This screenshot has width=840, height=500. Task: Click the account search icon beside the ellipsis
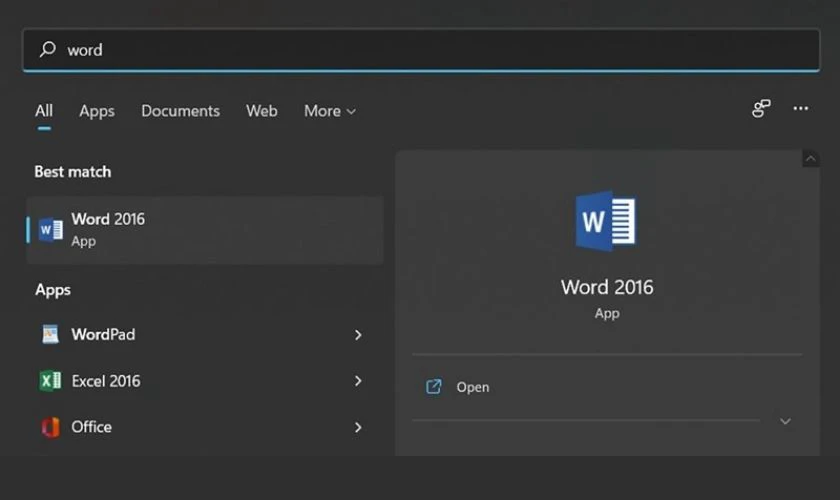click(x=762, y=108)
